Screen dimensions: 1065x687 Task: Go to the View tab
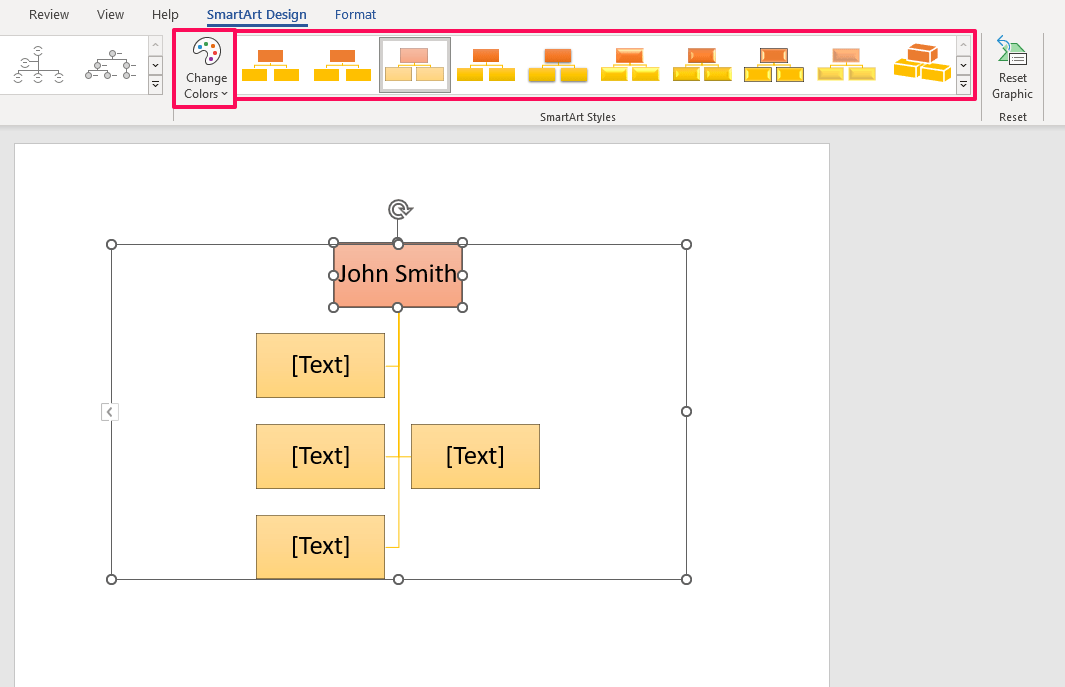(x=111, y=15)
